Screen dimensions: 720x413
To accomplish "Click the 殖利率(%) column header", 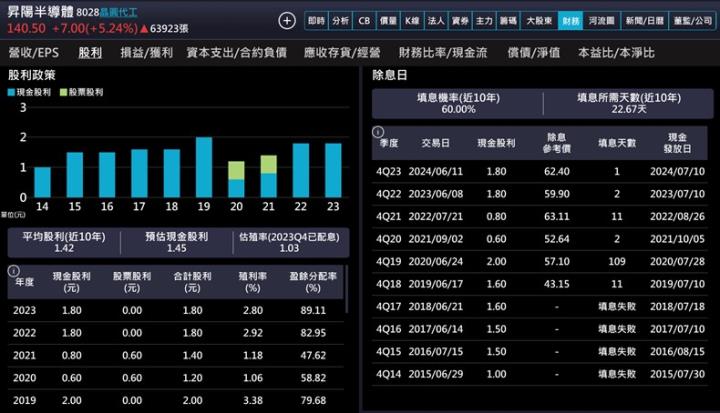I will [253, 282].
